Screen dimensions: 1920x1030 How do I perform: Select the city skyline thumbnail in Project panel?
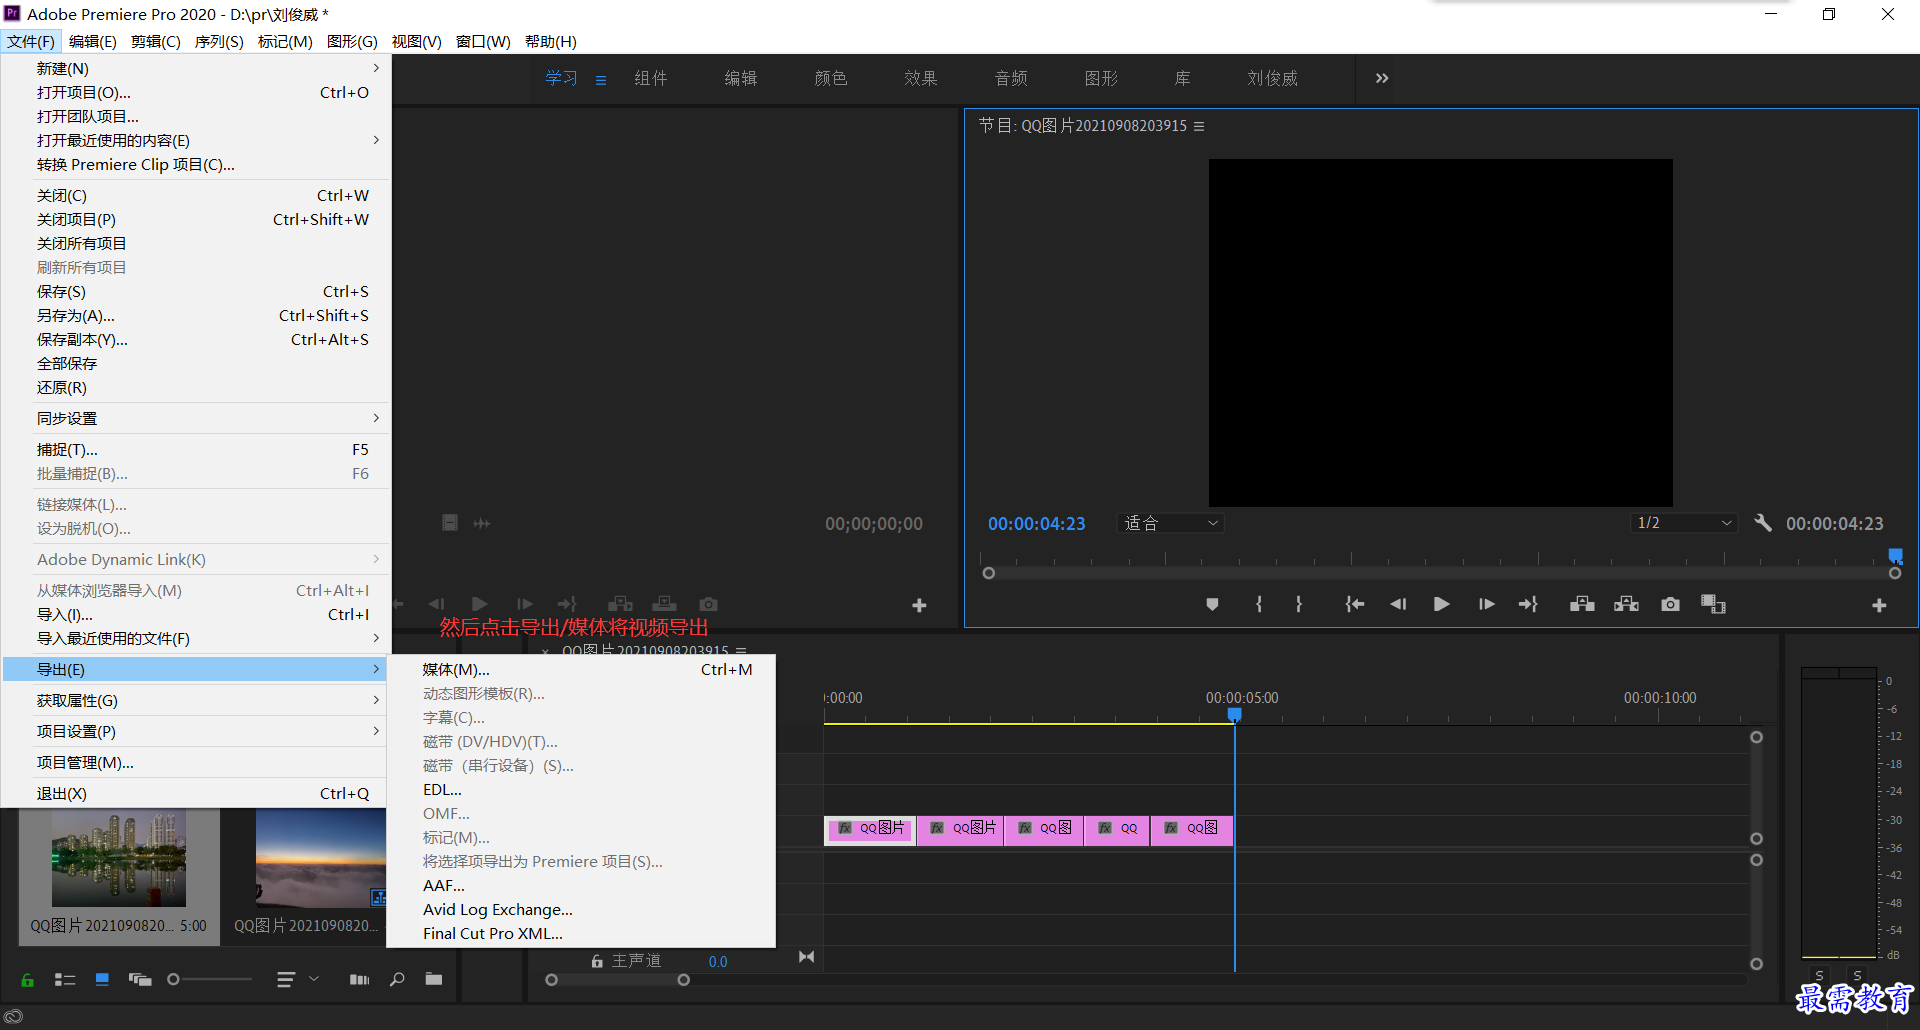point(119,858)
